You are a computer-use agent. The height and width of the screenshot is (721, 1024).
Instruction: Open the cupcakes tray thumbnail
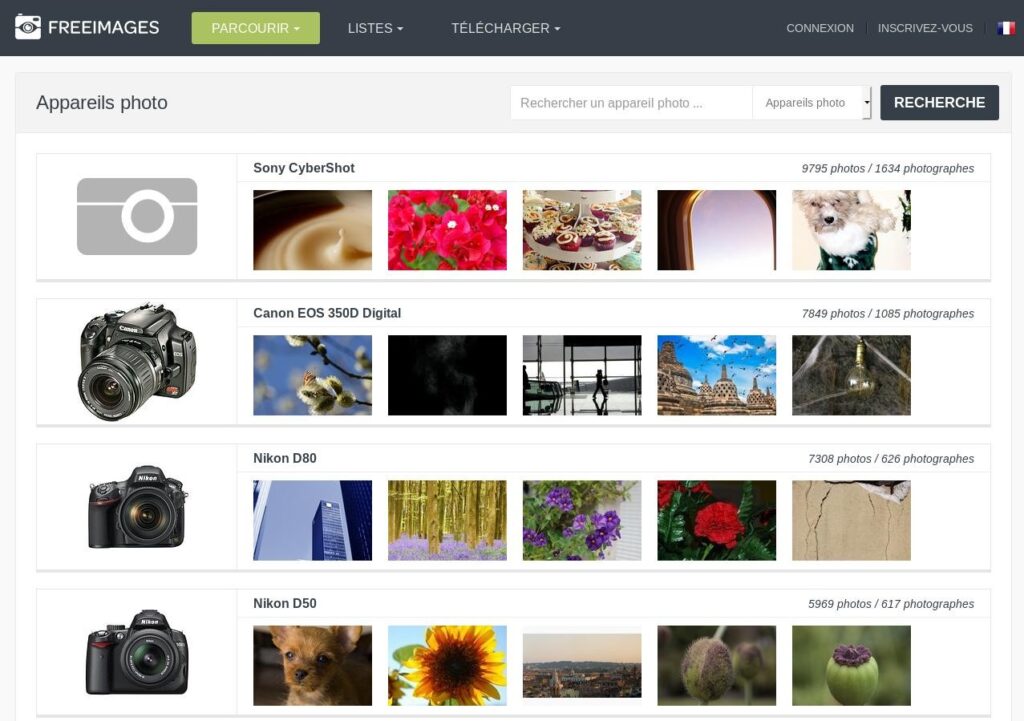(x=582, y=230)
